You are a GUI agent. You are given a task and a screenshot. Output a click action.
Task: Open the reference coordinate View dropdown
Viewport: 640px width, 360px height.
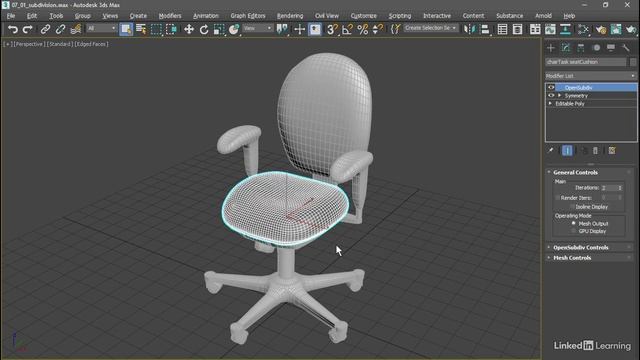(x=258, y=28)
